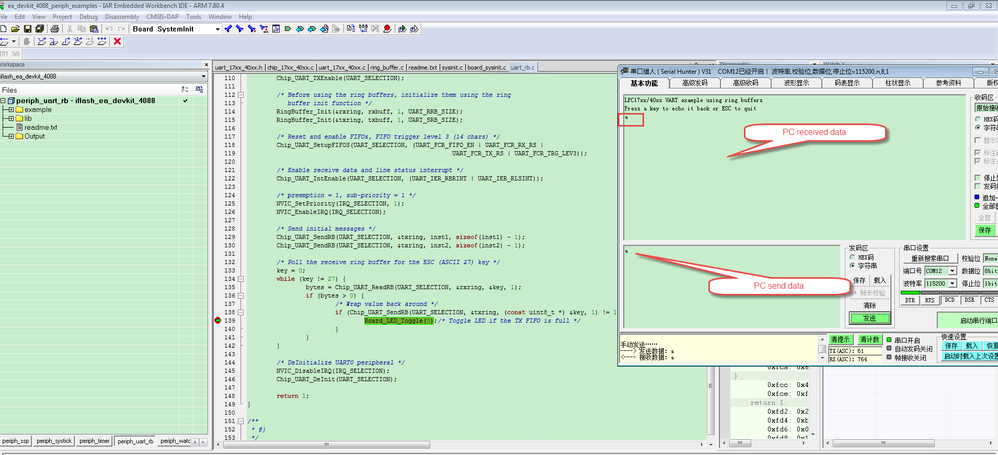The width and height of the screenshot is (998, 455).
Task: Select HEX码 radio in 发码区 send area
Action: tap(853, 256)
